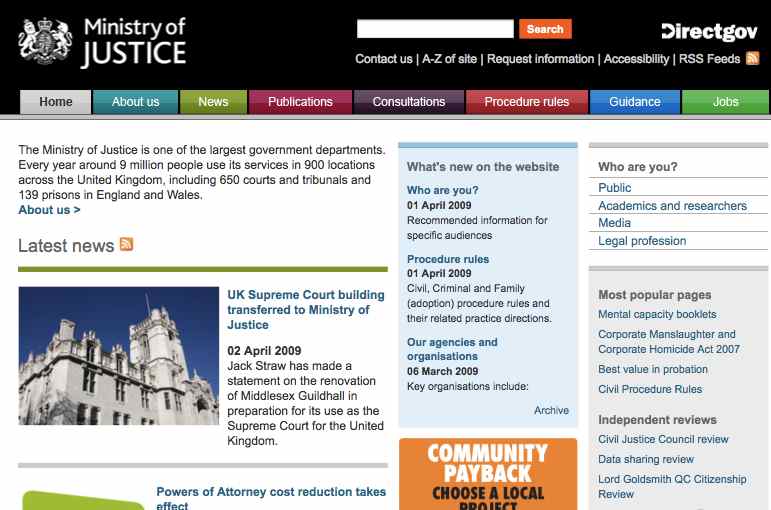Open the A-Z of site link
This screenshot has width=771, height=510.
(449, 59)
